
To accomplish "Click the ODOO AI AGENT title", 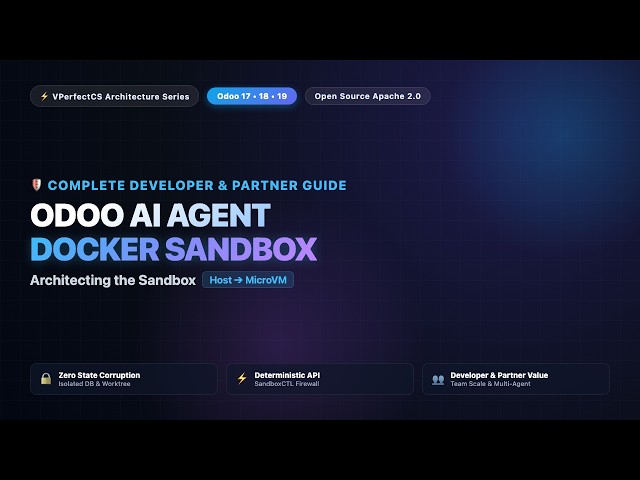I will click(150, 215).
